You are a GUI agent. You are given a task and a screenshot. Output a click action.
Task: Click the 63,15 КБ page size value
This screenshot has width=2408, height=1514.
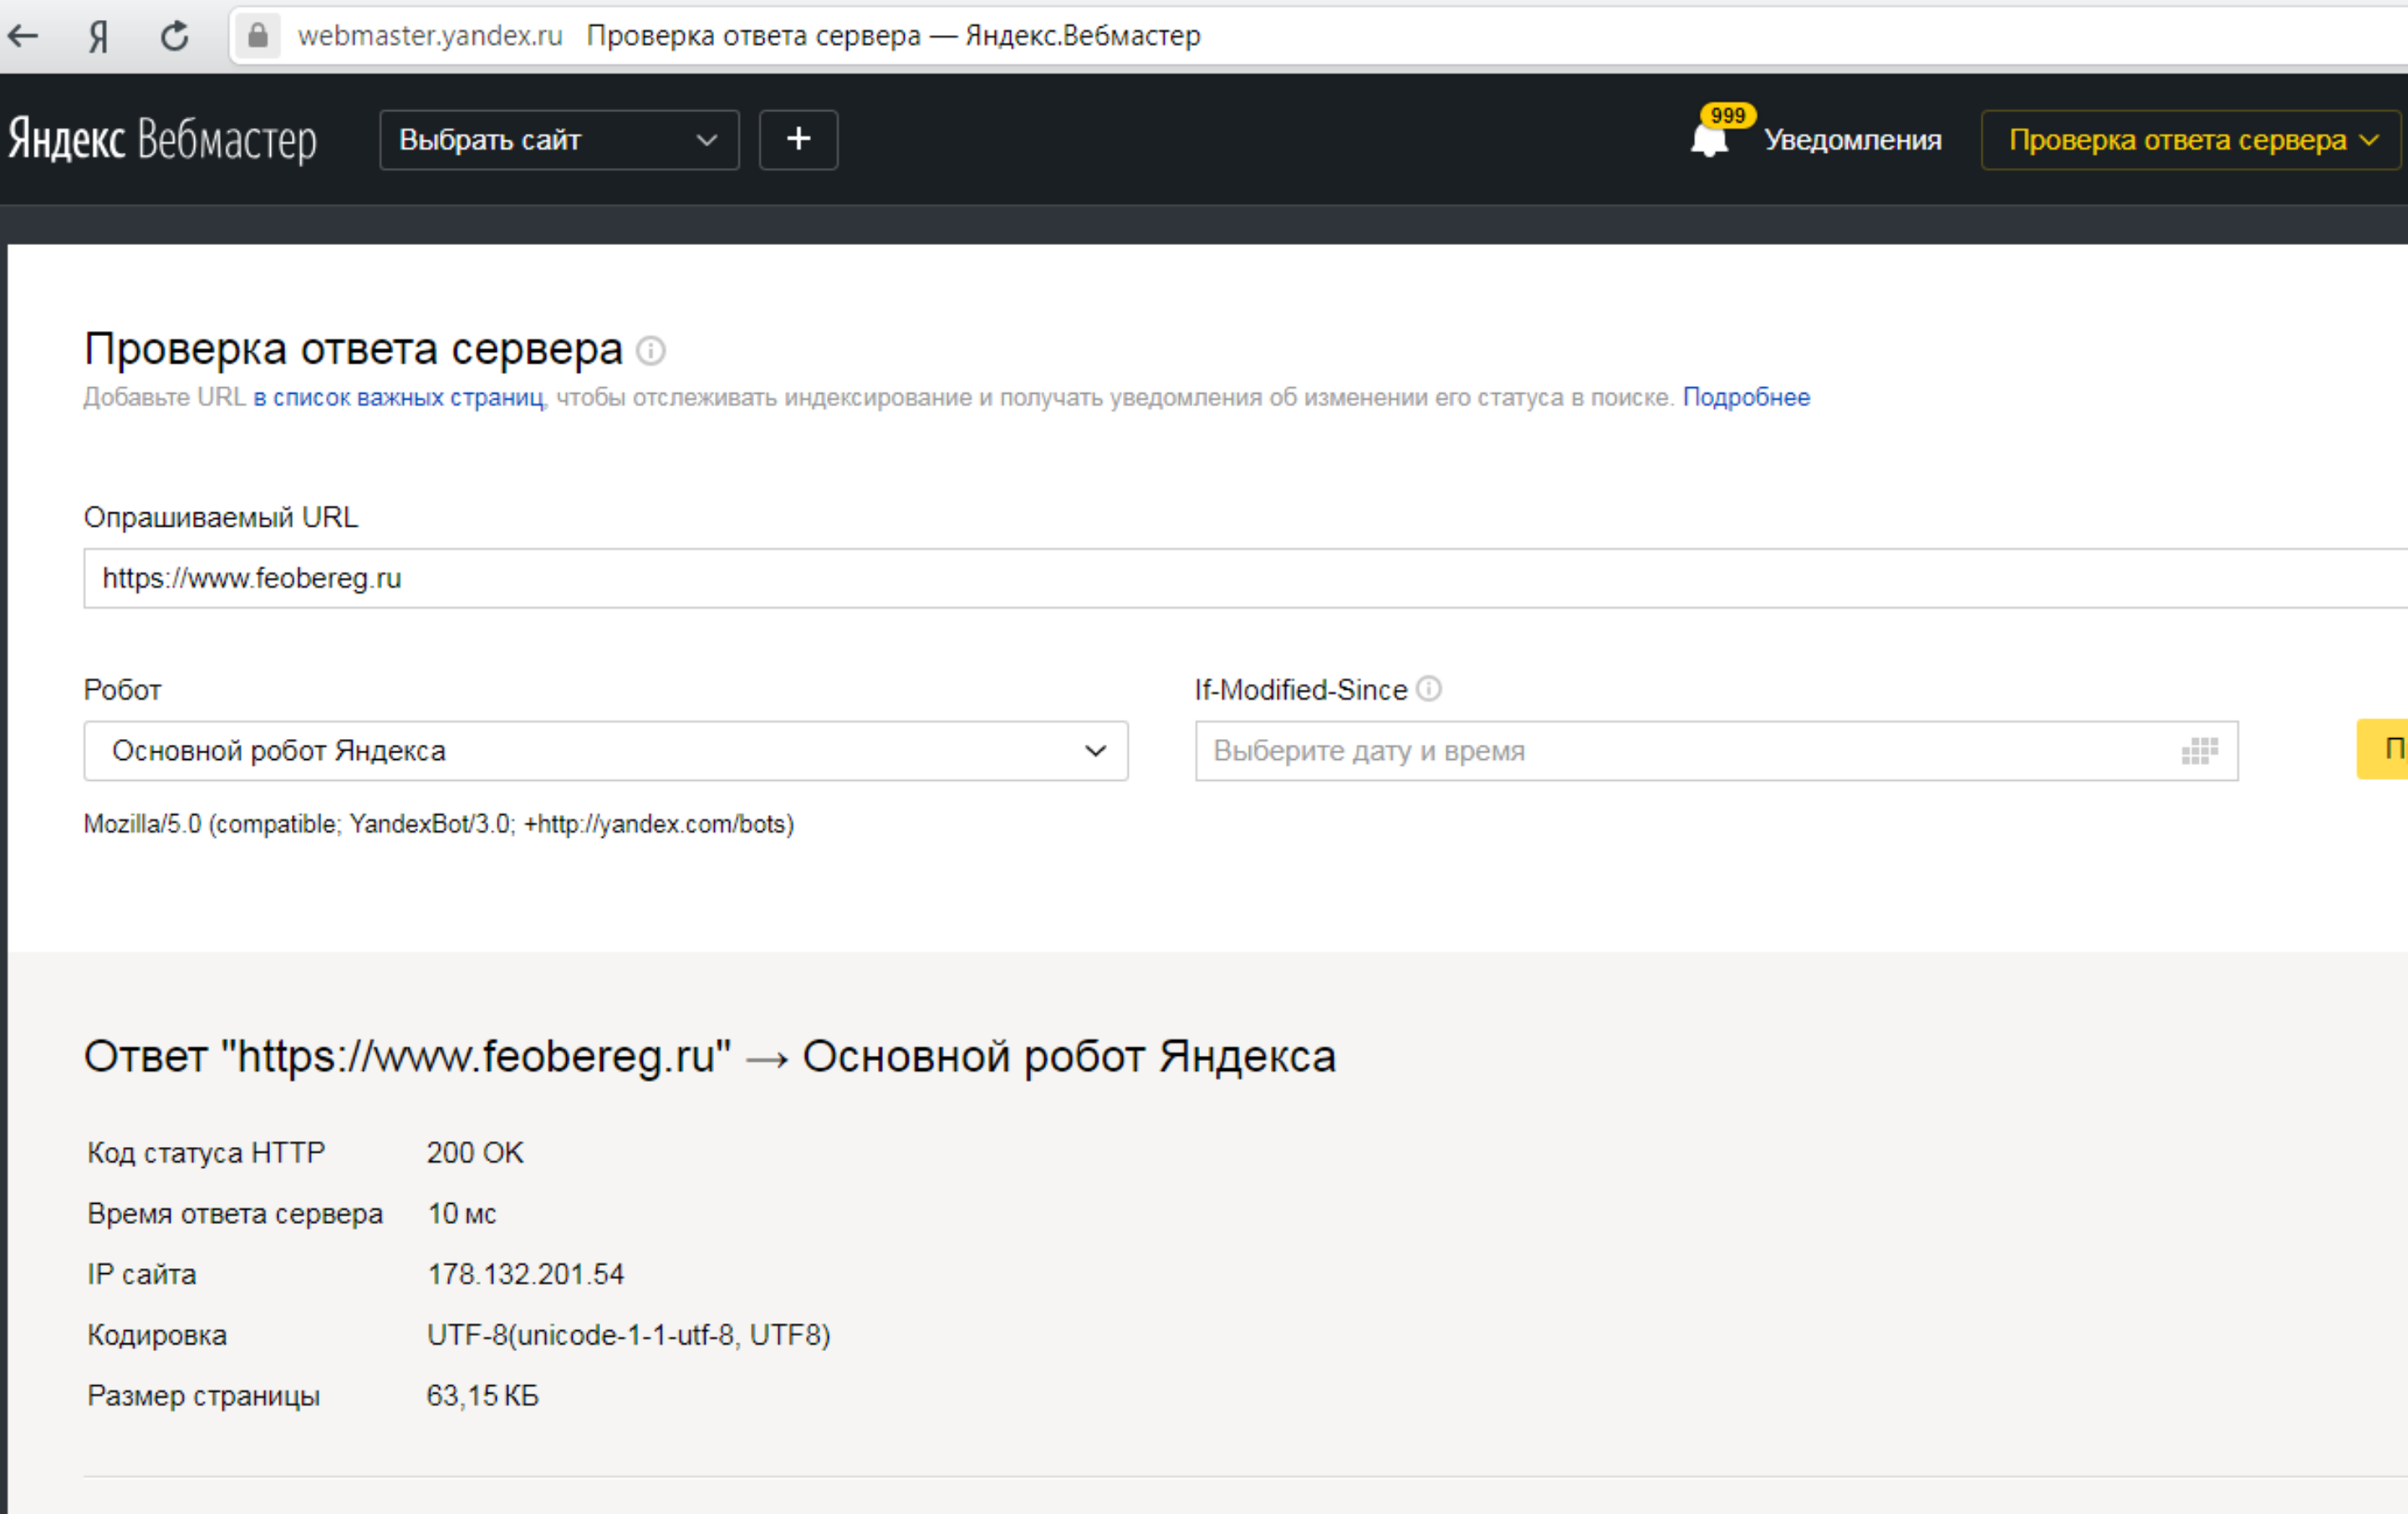(x=483, y=1396)
